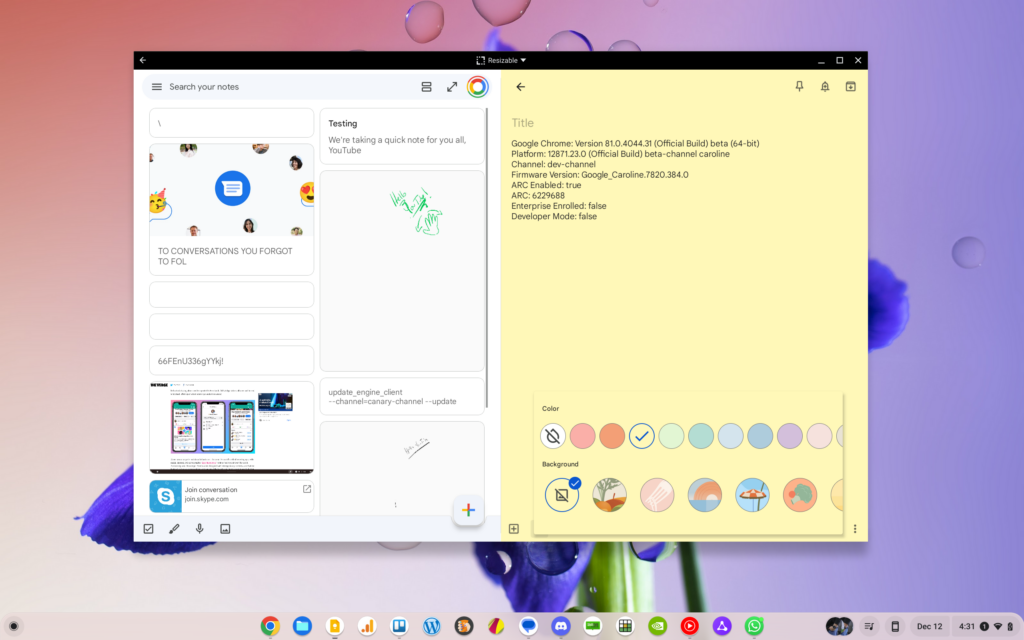The height and width of the screenshot is (640, 1024).
Task: Archive the current note
Action: [x=850, y=86]
